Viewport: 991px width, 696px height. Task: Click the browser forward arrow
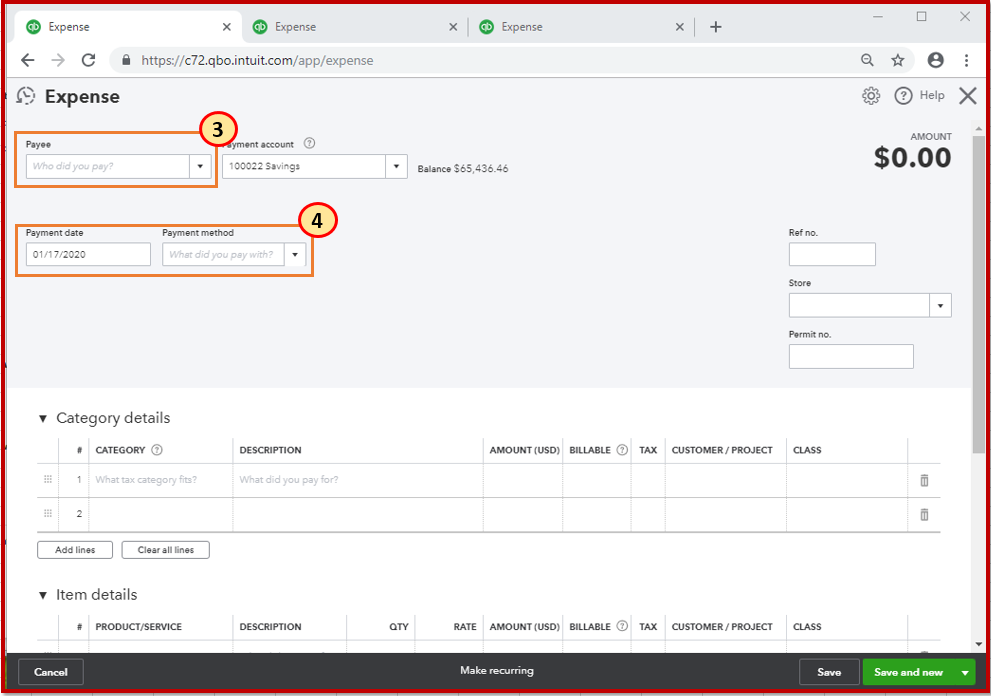click(x=58, y=60)
